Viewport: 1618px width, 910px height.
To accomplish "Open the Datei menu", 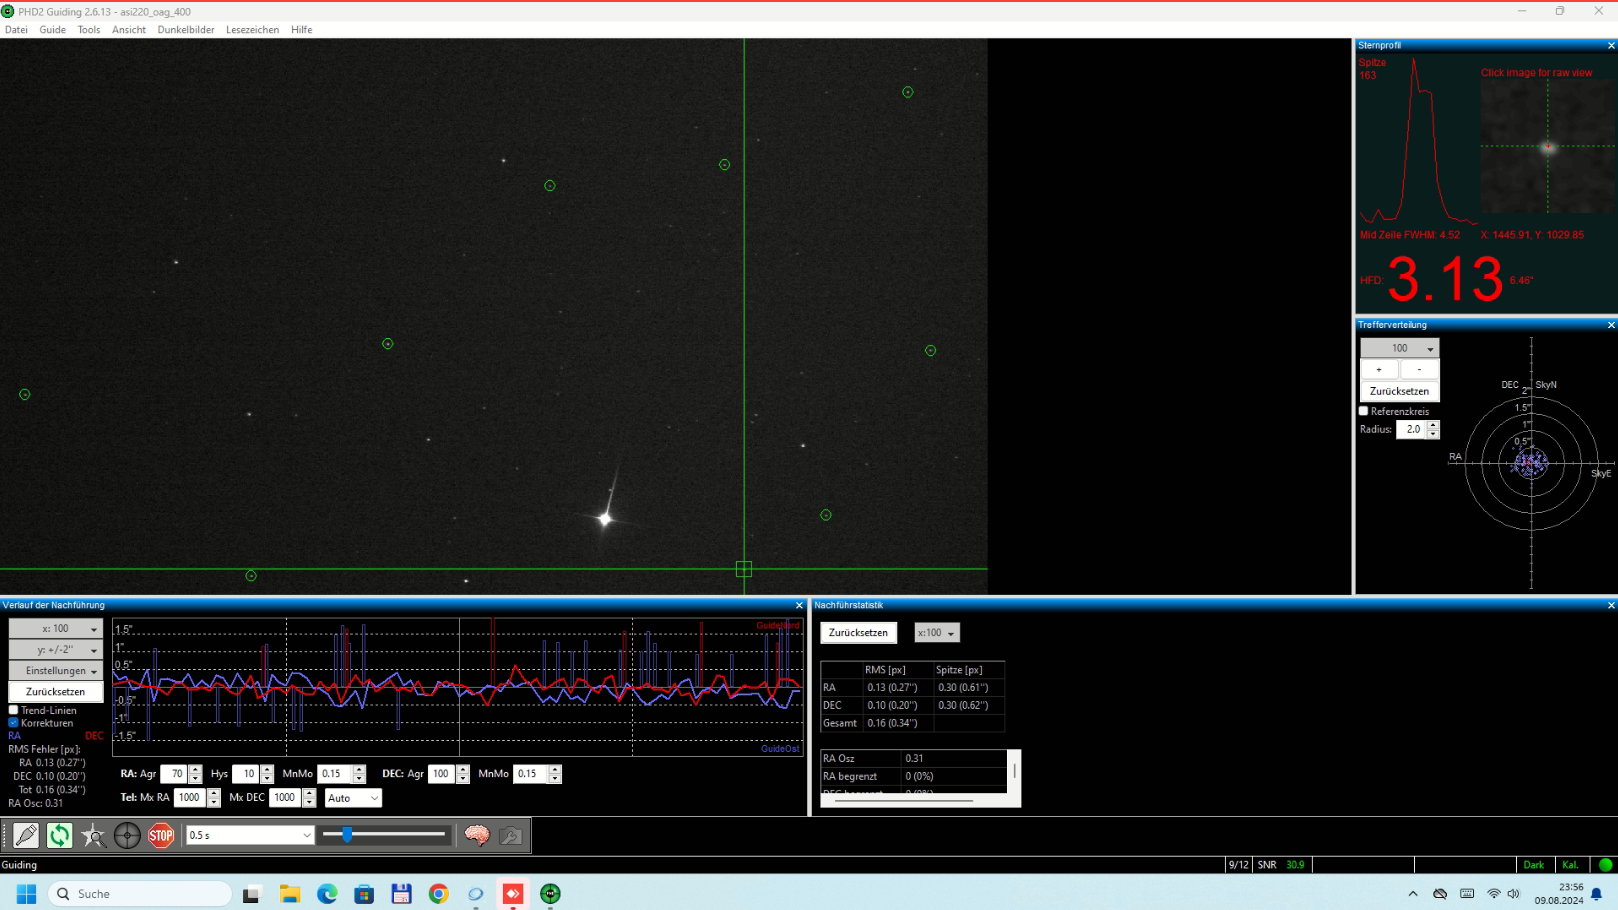I will tap(16, 30).
